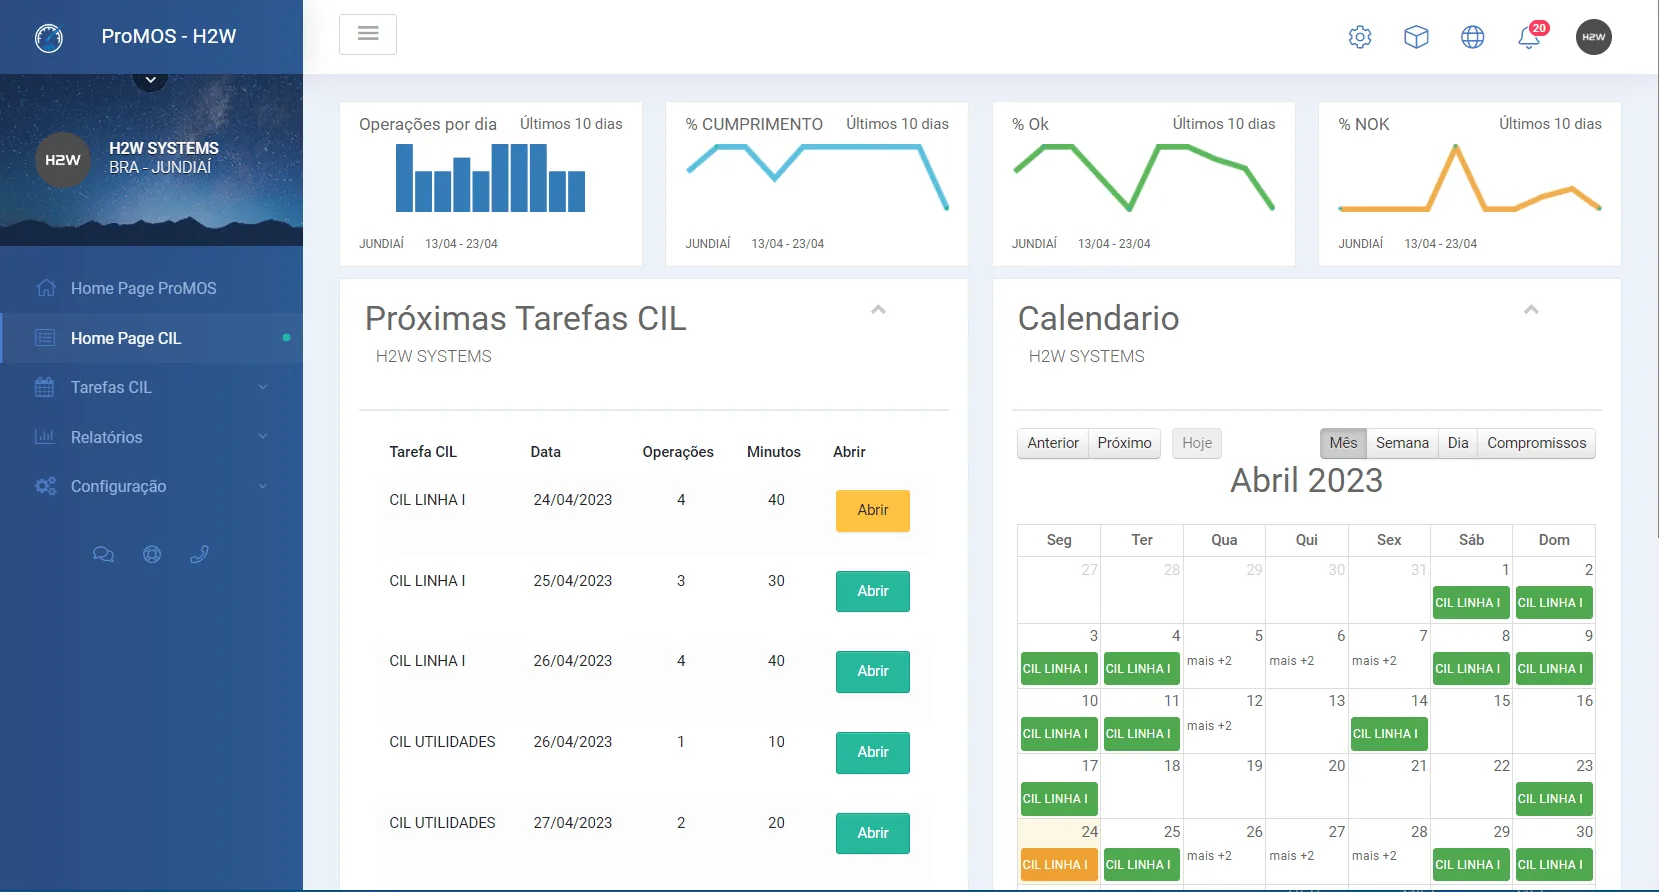
Task: Switch calendar to Compromissos view
Action: (x=1536, y=443)
